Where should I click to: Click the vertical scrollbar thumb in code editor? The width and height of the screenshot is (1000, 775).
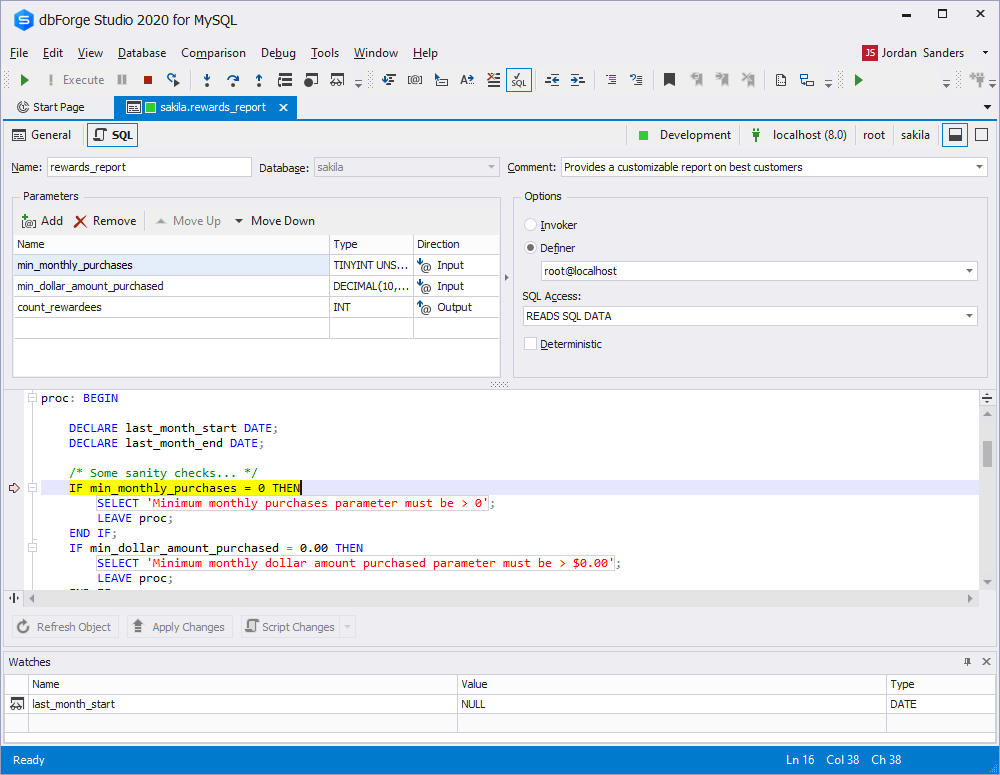pyautogui.click(x=987, y=454)
